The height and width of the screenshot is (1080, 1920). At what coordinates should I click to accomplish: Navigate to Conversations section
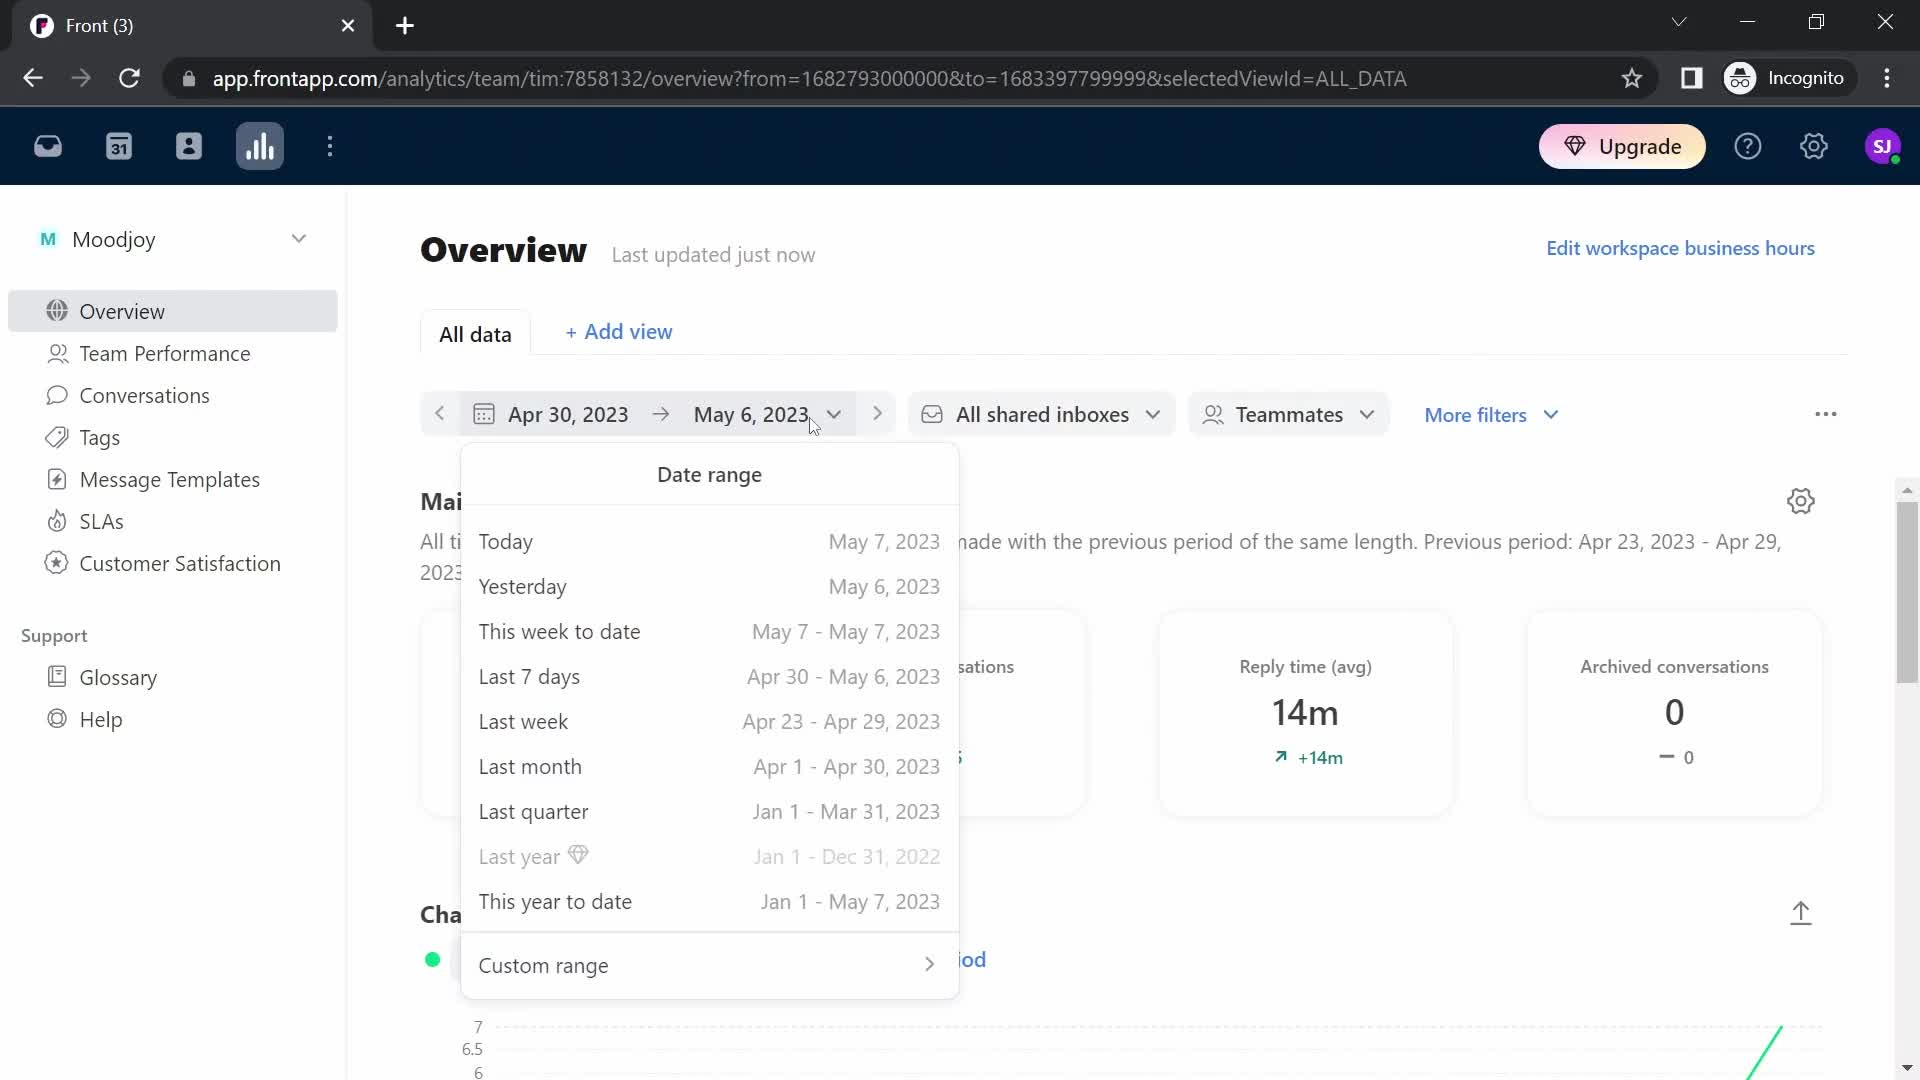[145, 394]
